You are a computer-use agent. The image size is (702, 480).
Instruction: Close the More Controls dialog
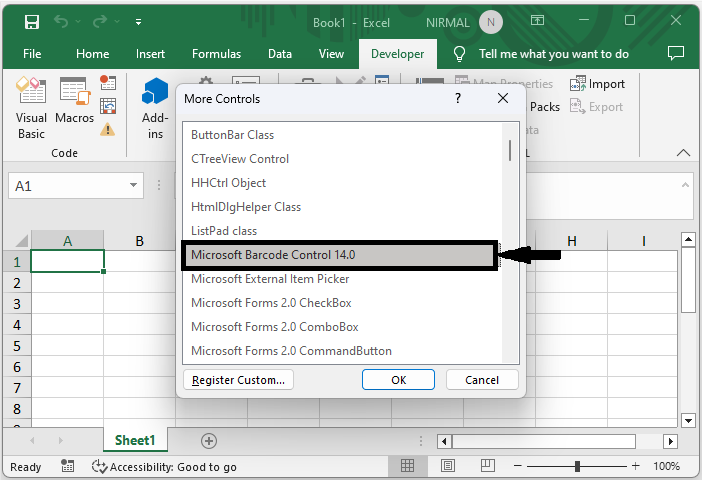(x=503, y=98)
